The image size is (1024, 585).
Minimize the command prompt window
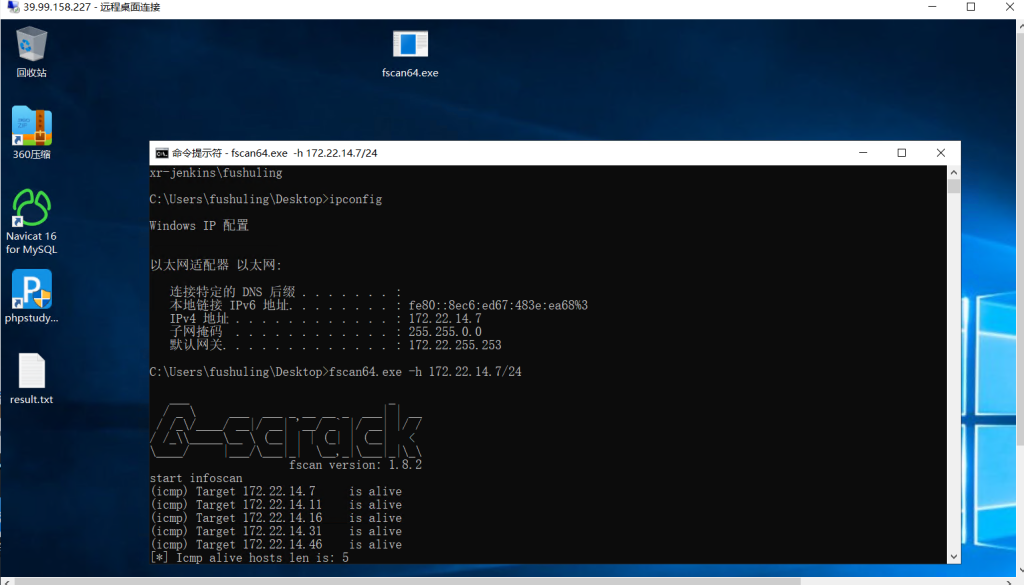(863, 153)
